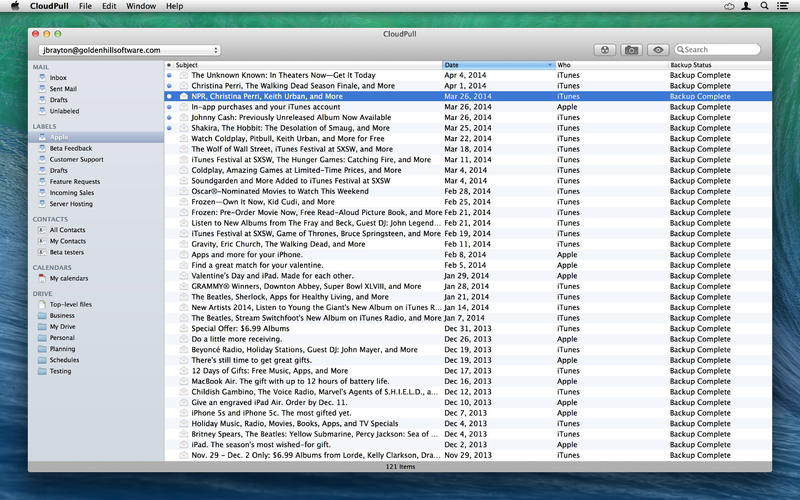Toggle the eye preview button in toolbar
This screenshot has width=800, height=500.
coord(657,49)
